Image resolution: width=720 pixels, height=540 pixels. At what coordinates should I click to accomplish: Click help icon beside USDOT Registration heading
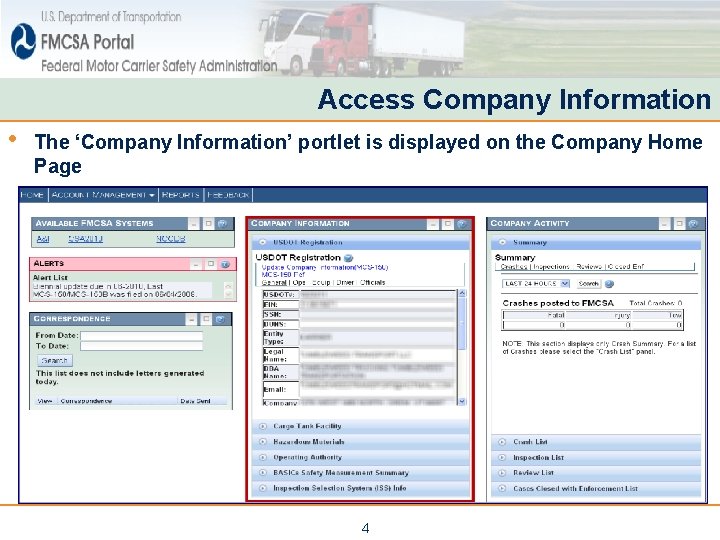click(x=349, y=258)
